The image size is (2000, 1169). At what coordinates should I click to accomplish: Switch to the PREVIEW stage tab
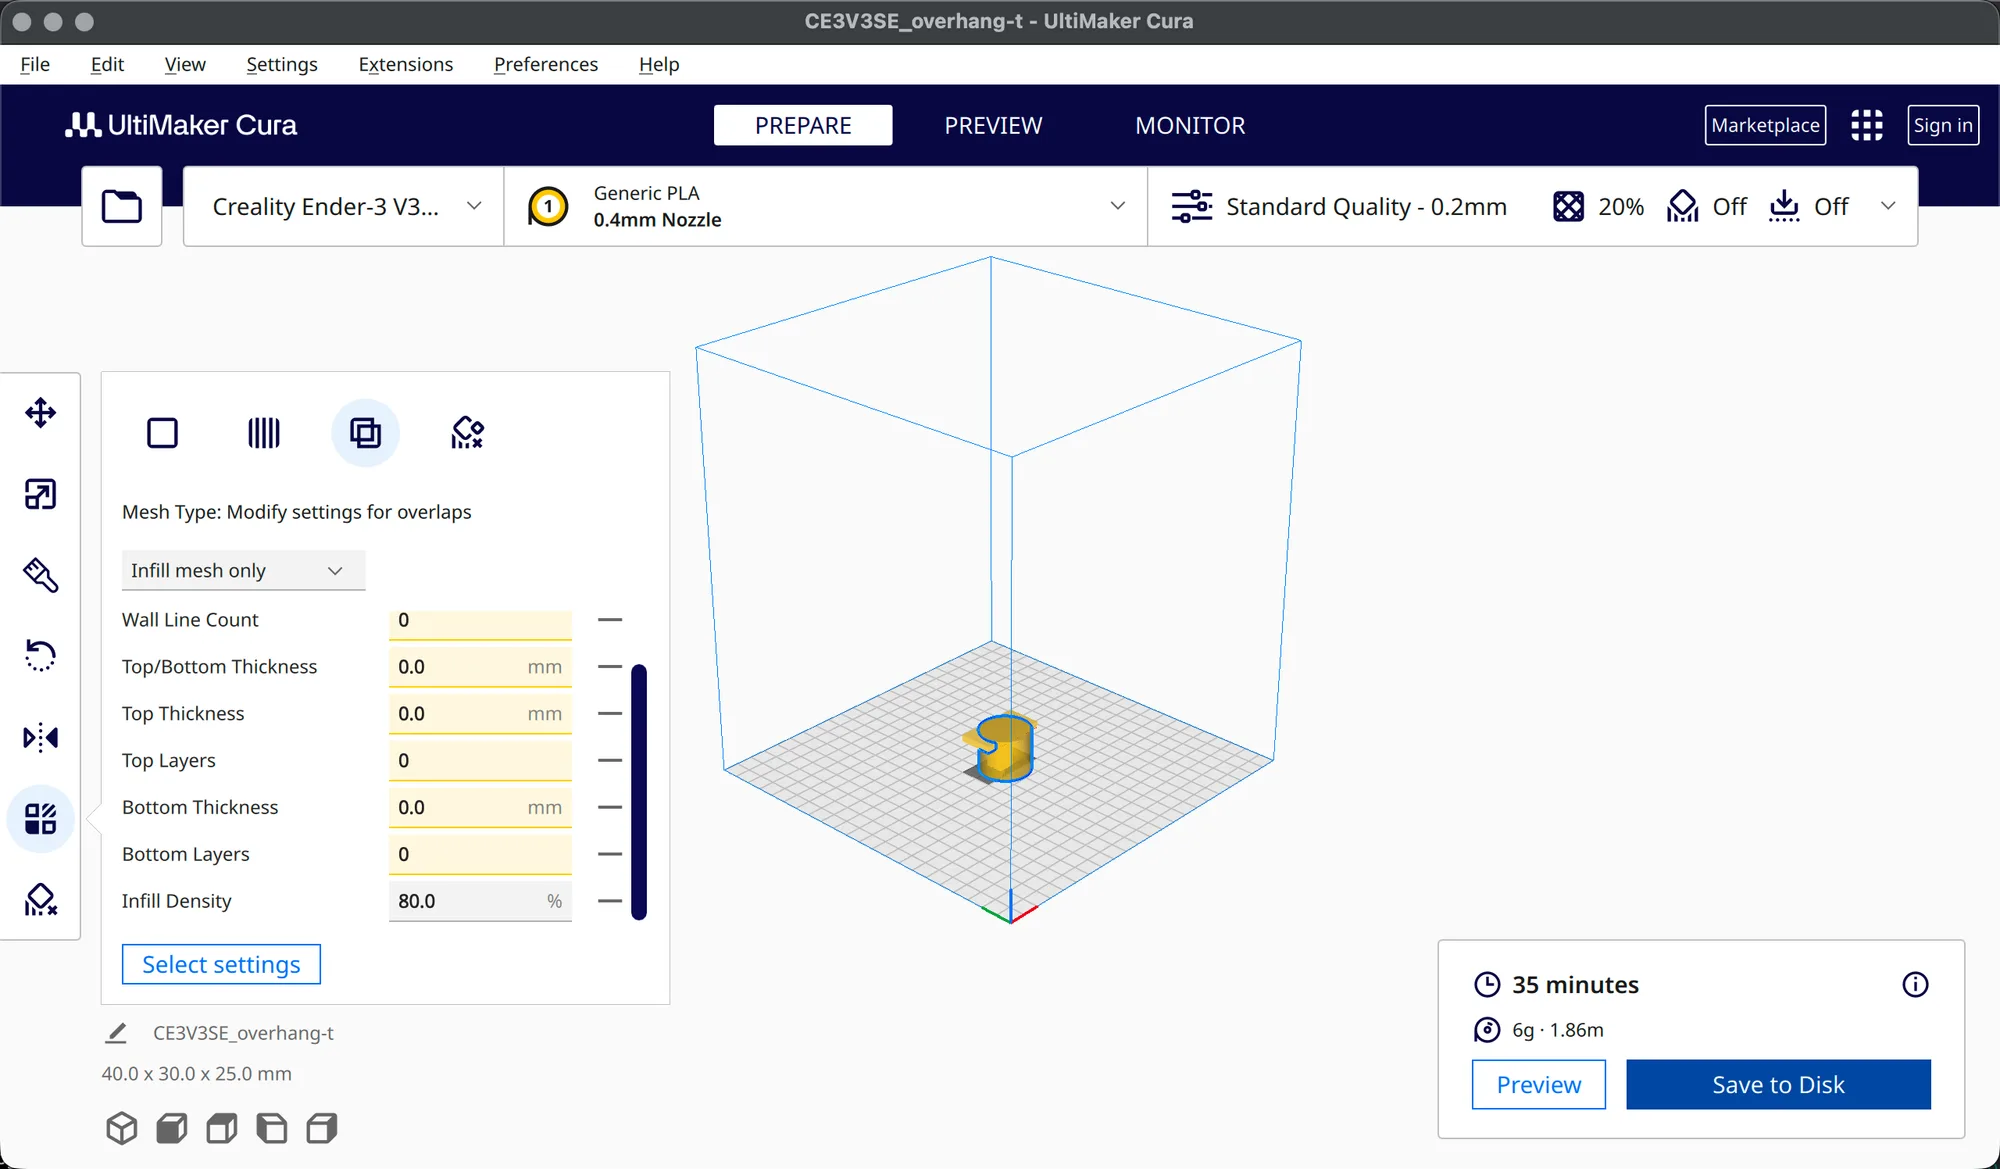(993, 125)
